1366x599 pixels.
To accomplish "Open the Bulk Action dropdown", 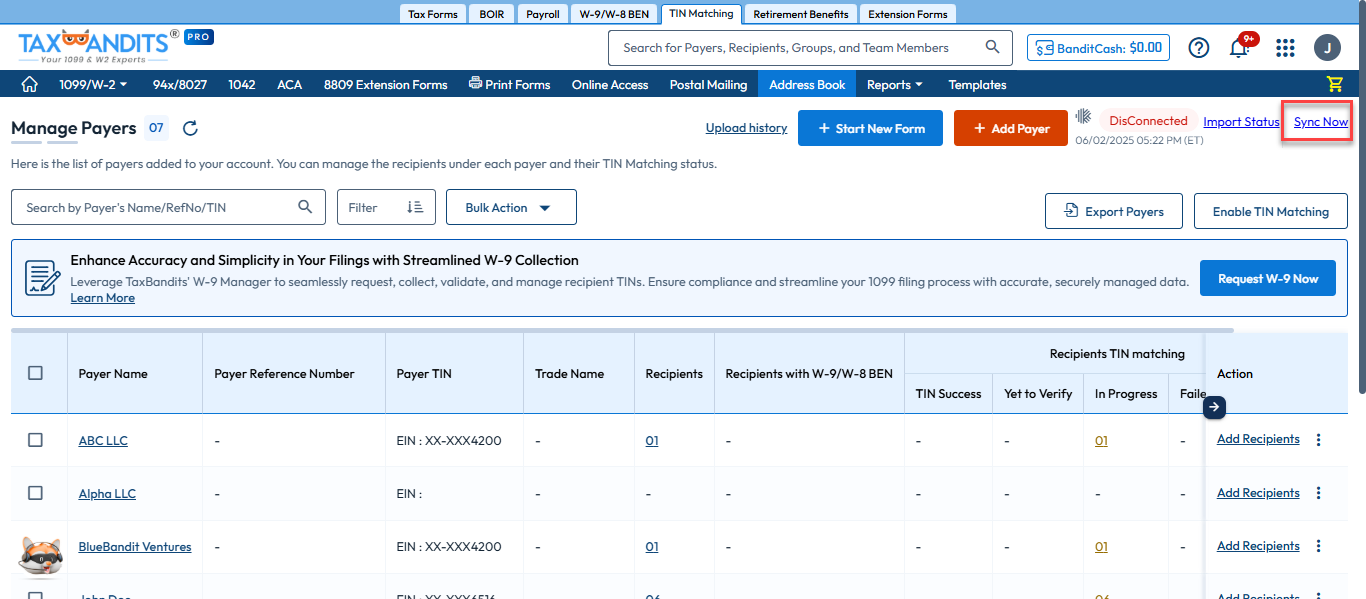I will (x=511, y=207).
